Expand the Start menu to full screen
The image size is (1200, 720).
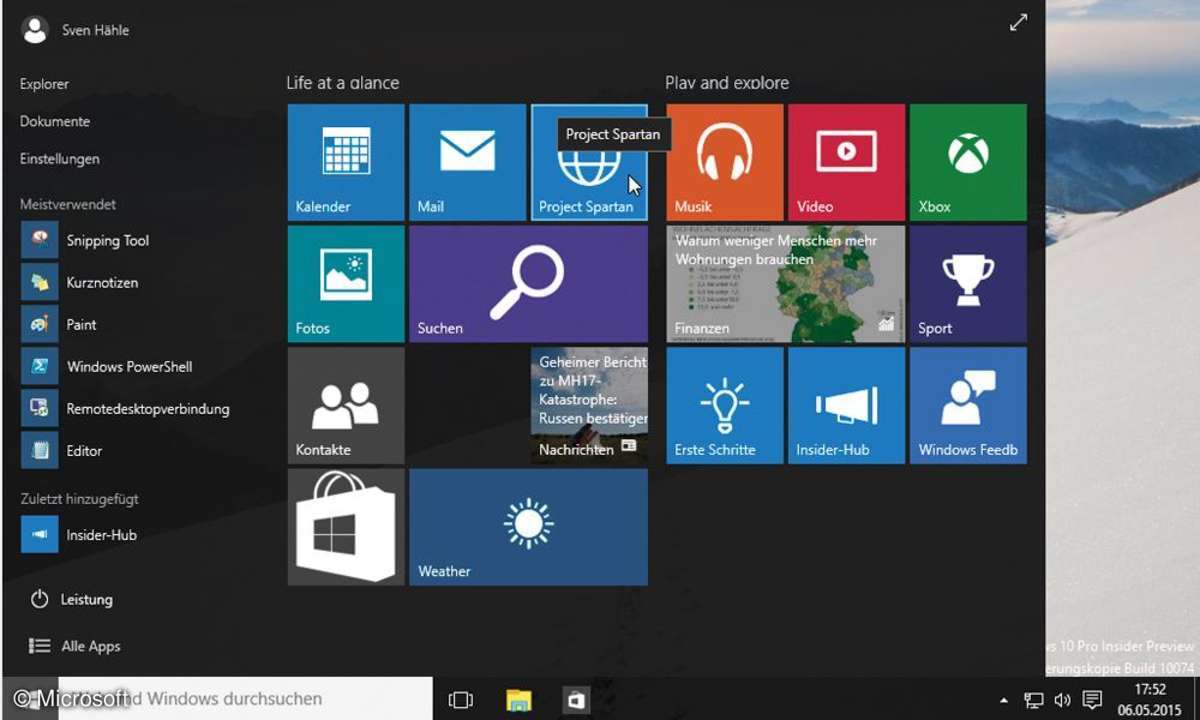pyautogui.click(x=1018, y=22)
